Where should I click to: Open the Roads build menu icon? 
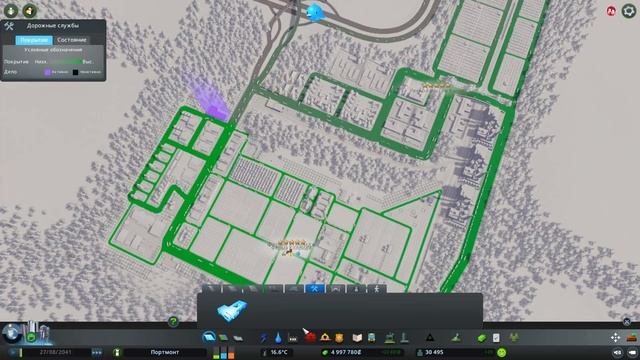209,338
